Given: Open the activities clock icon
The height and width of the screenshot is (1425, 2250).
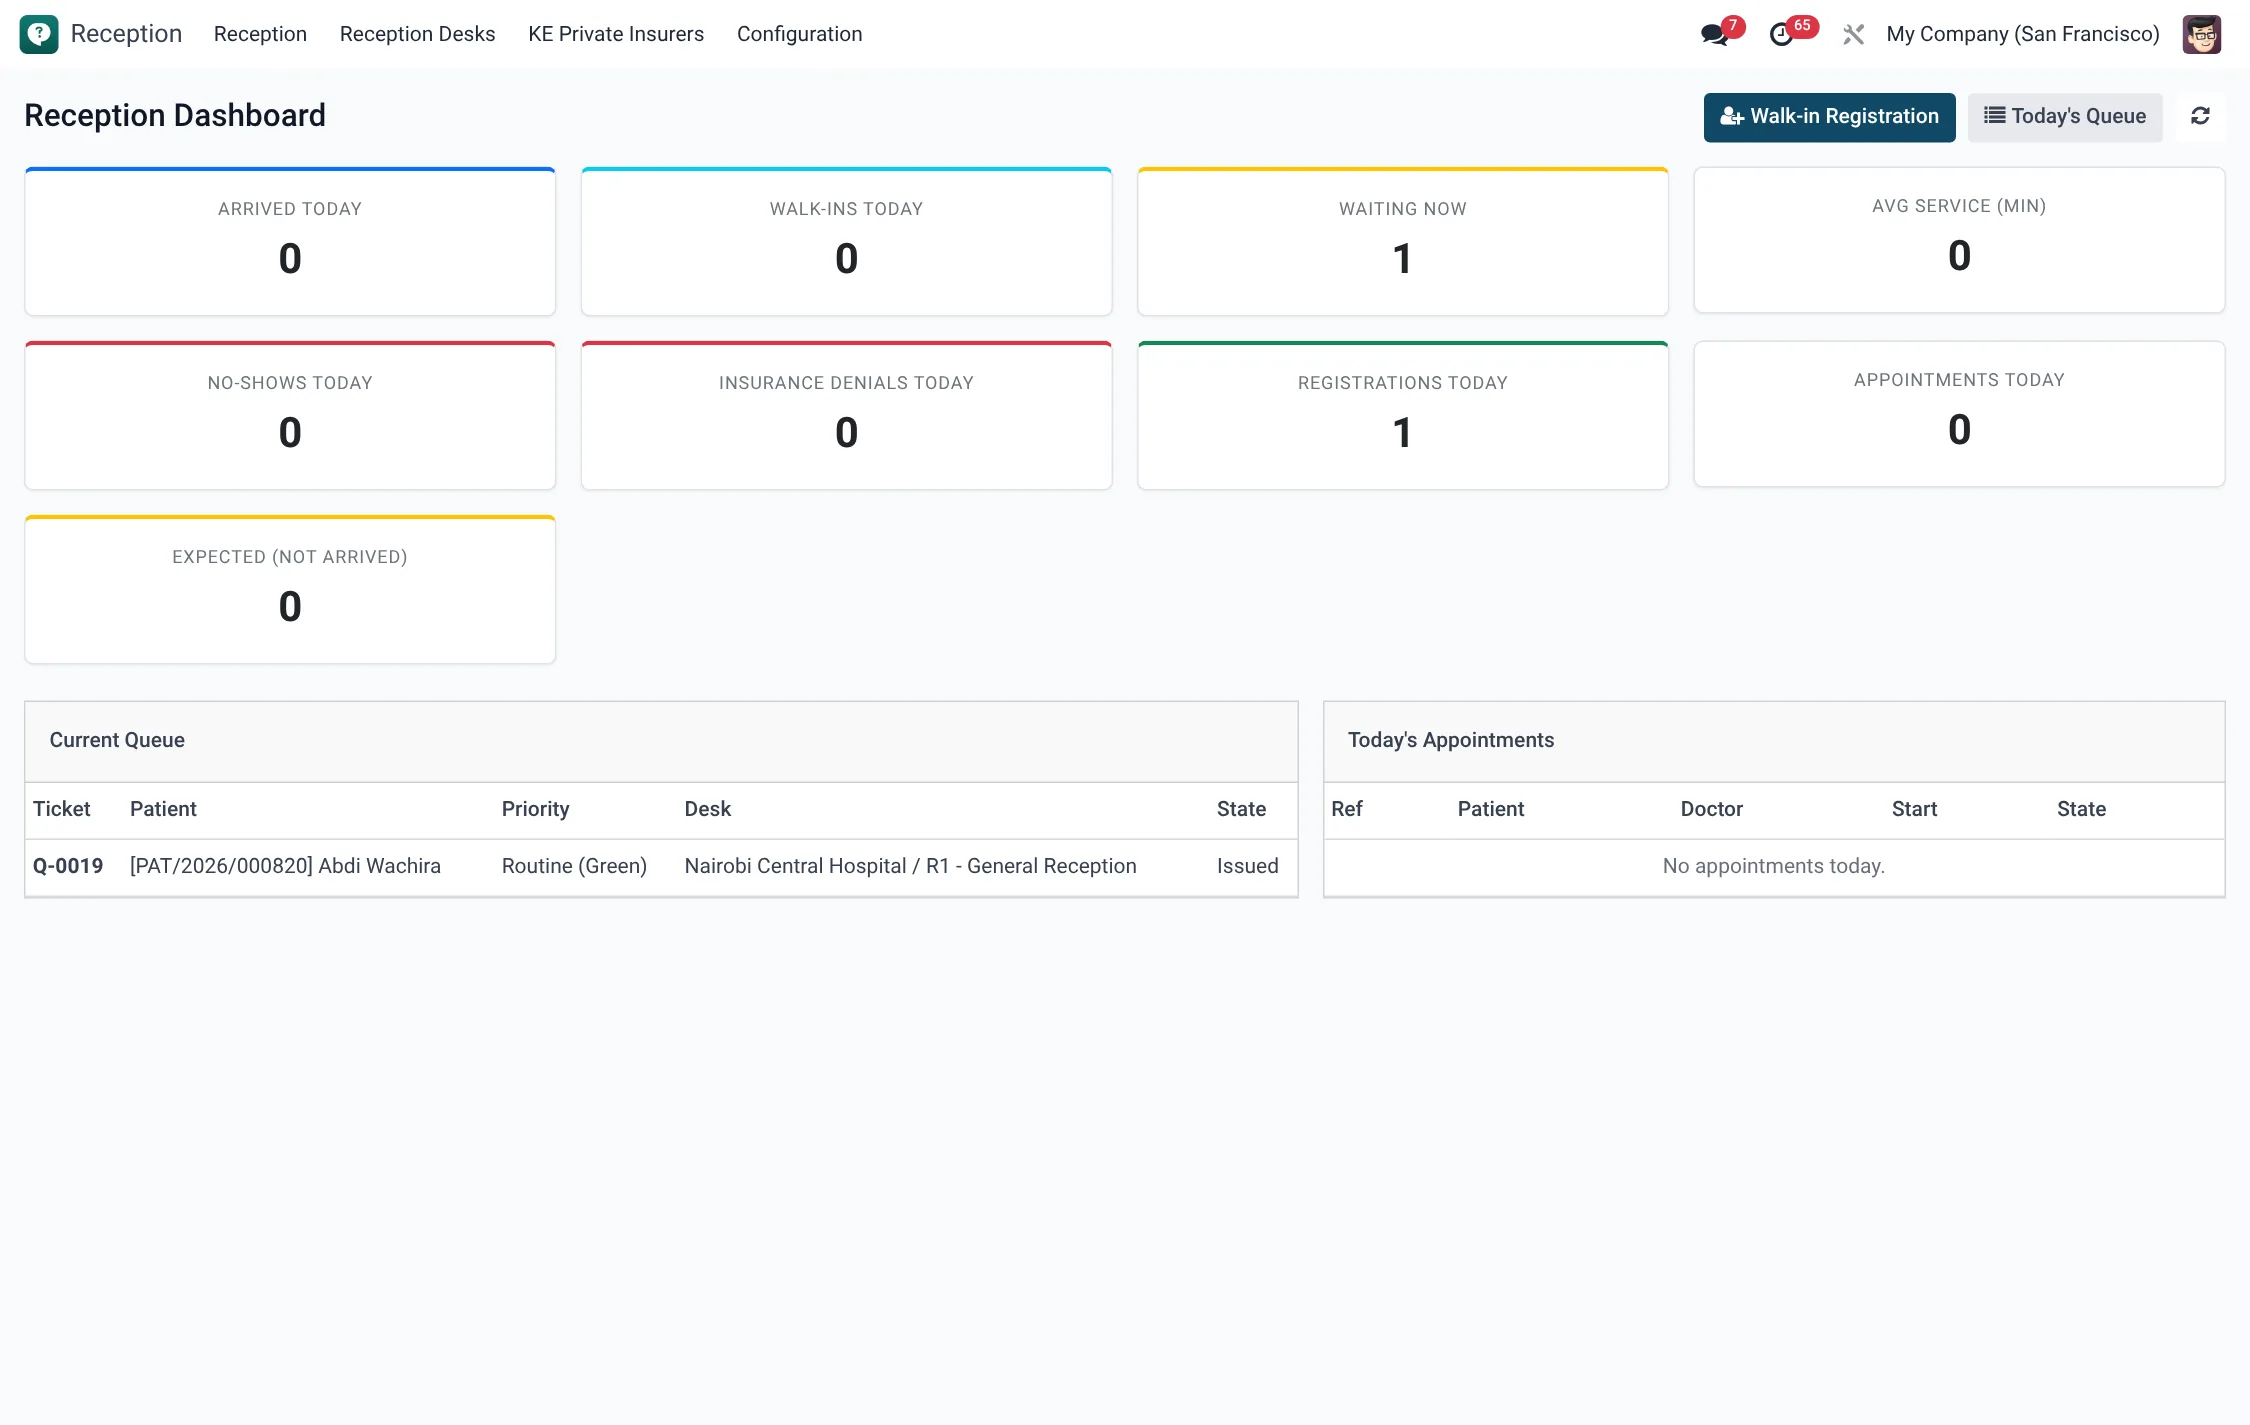Looking at the screenshot, I should pos(1781,35).
